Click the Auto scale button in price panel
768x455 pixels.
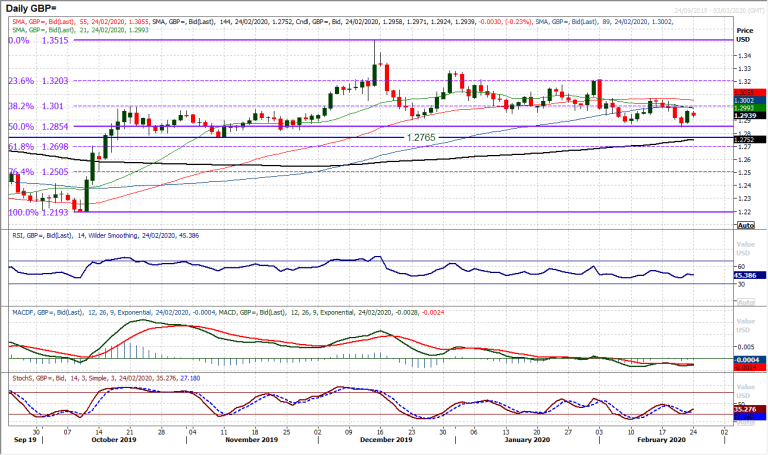coord(746,225)
